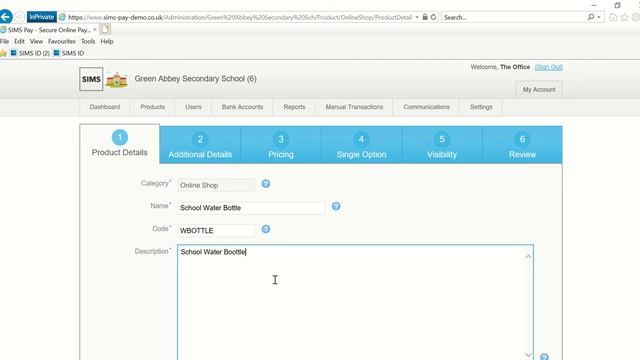Click the refresh page icon
640x360 pixels.
click(x=433, y=17)
